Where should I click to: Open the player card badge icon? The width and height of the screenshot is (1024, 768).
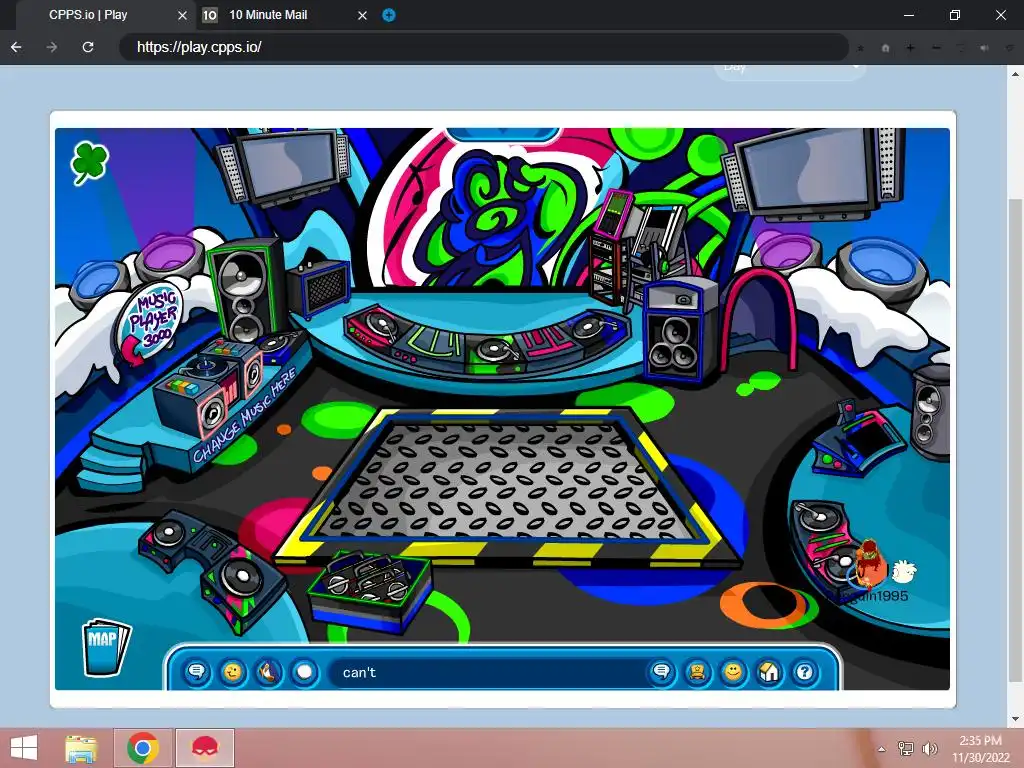point(697,672)
